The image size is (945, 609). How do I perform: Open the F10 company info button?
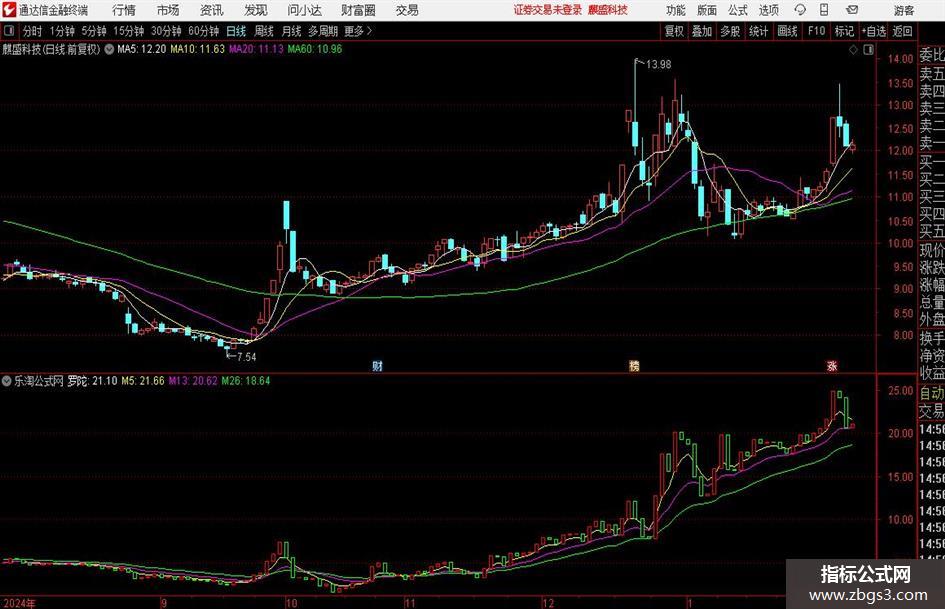pos(817,31)
